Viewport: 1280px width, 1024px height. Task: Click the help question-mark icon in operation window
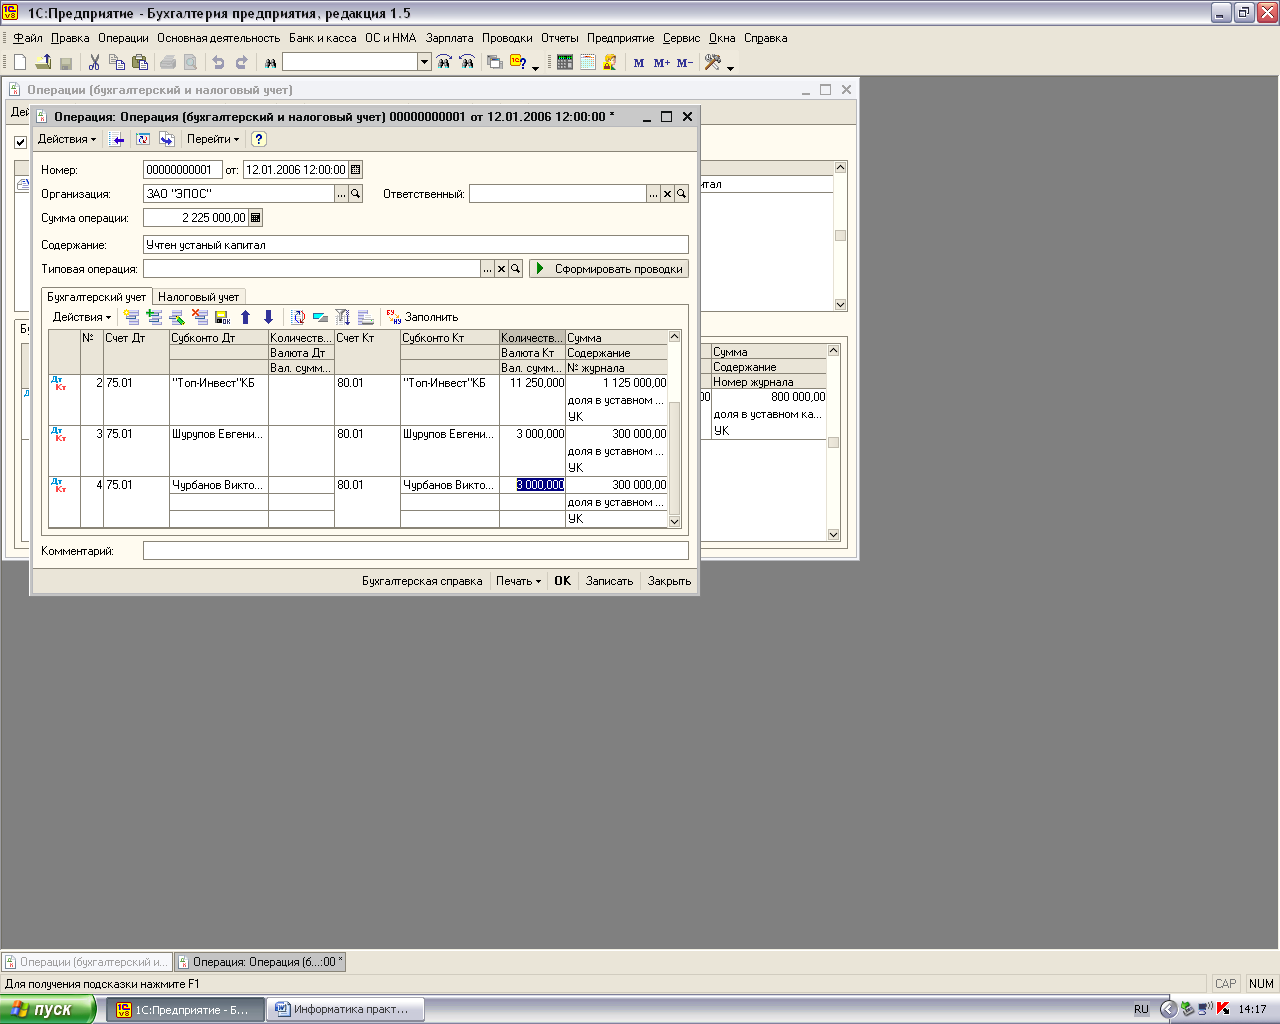coord(258,139)
